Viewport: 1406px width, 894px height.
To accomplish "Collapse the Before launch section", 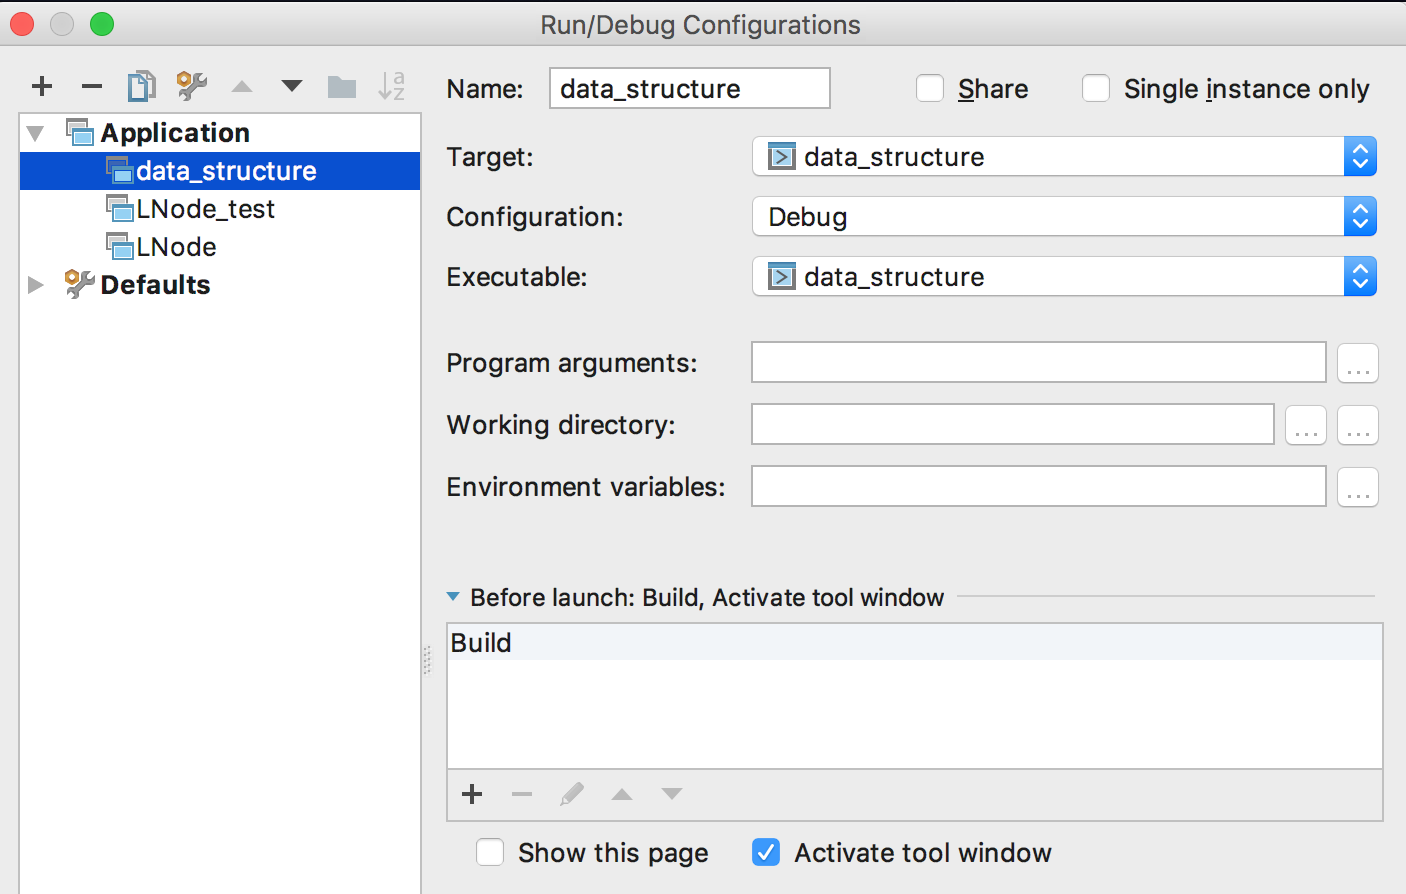I will coord(453,597).
